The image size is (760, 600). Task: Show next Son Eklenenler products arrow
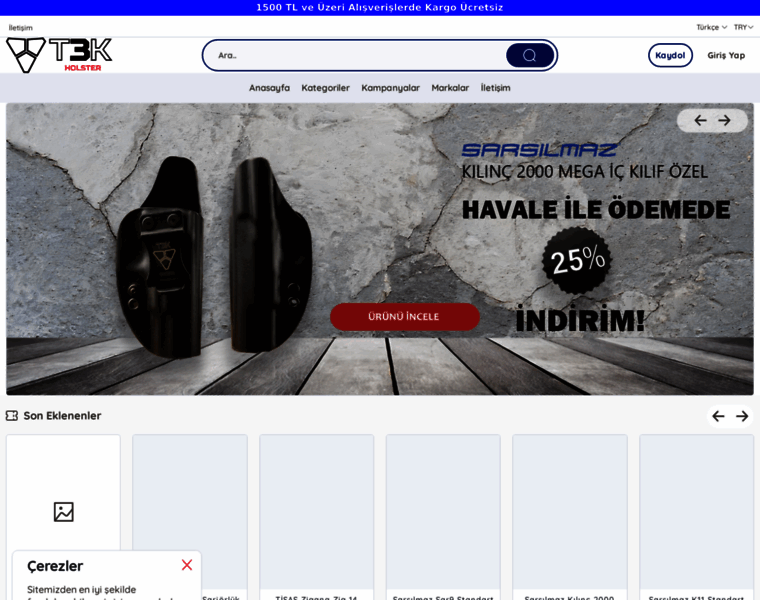click(742, 416)
